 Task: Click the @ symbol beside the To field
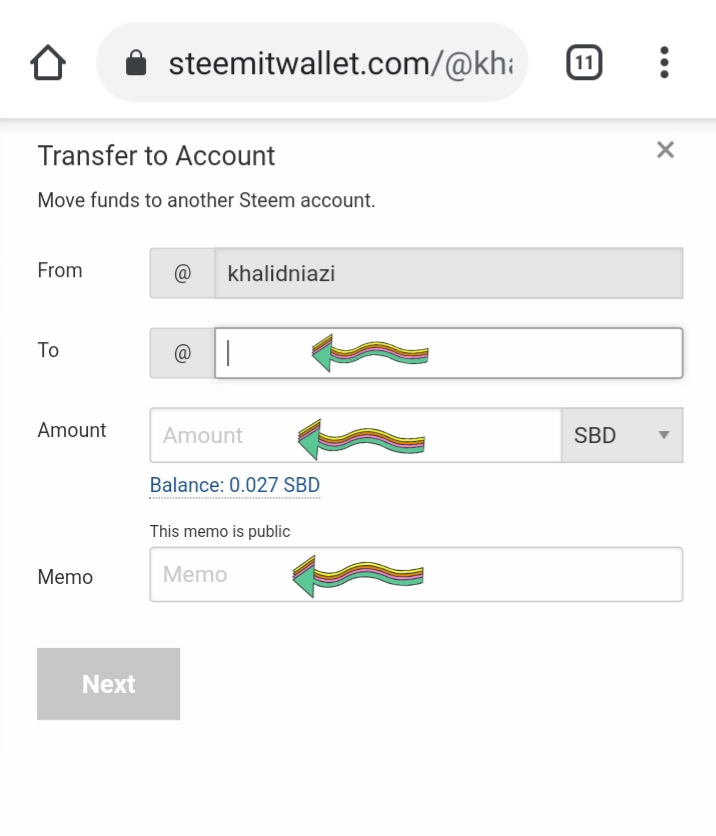coord(182,354)
